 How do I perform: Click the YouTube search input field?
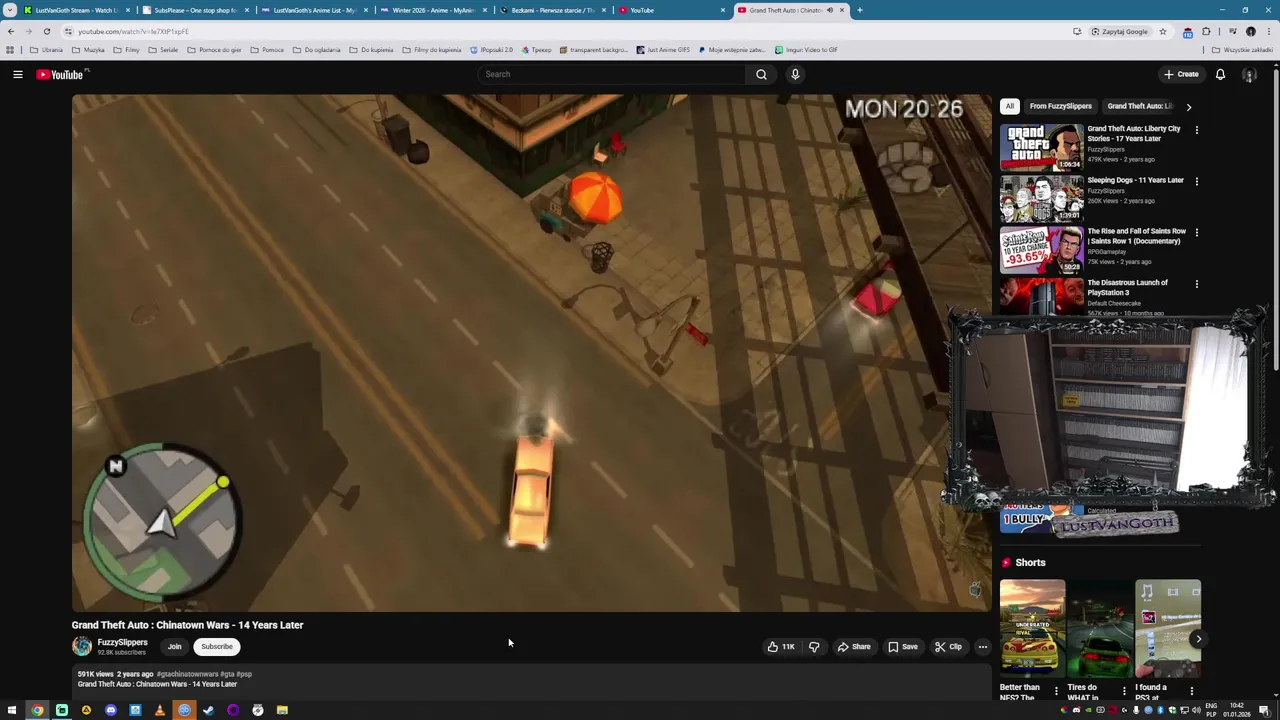click(611, 74)
